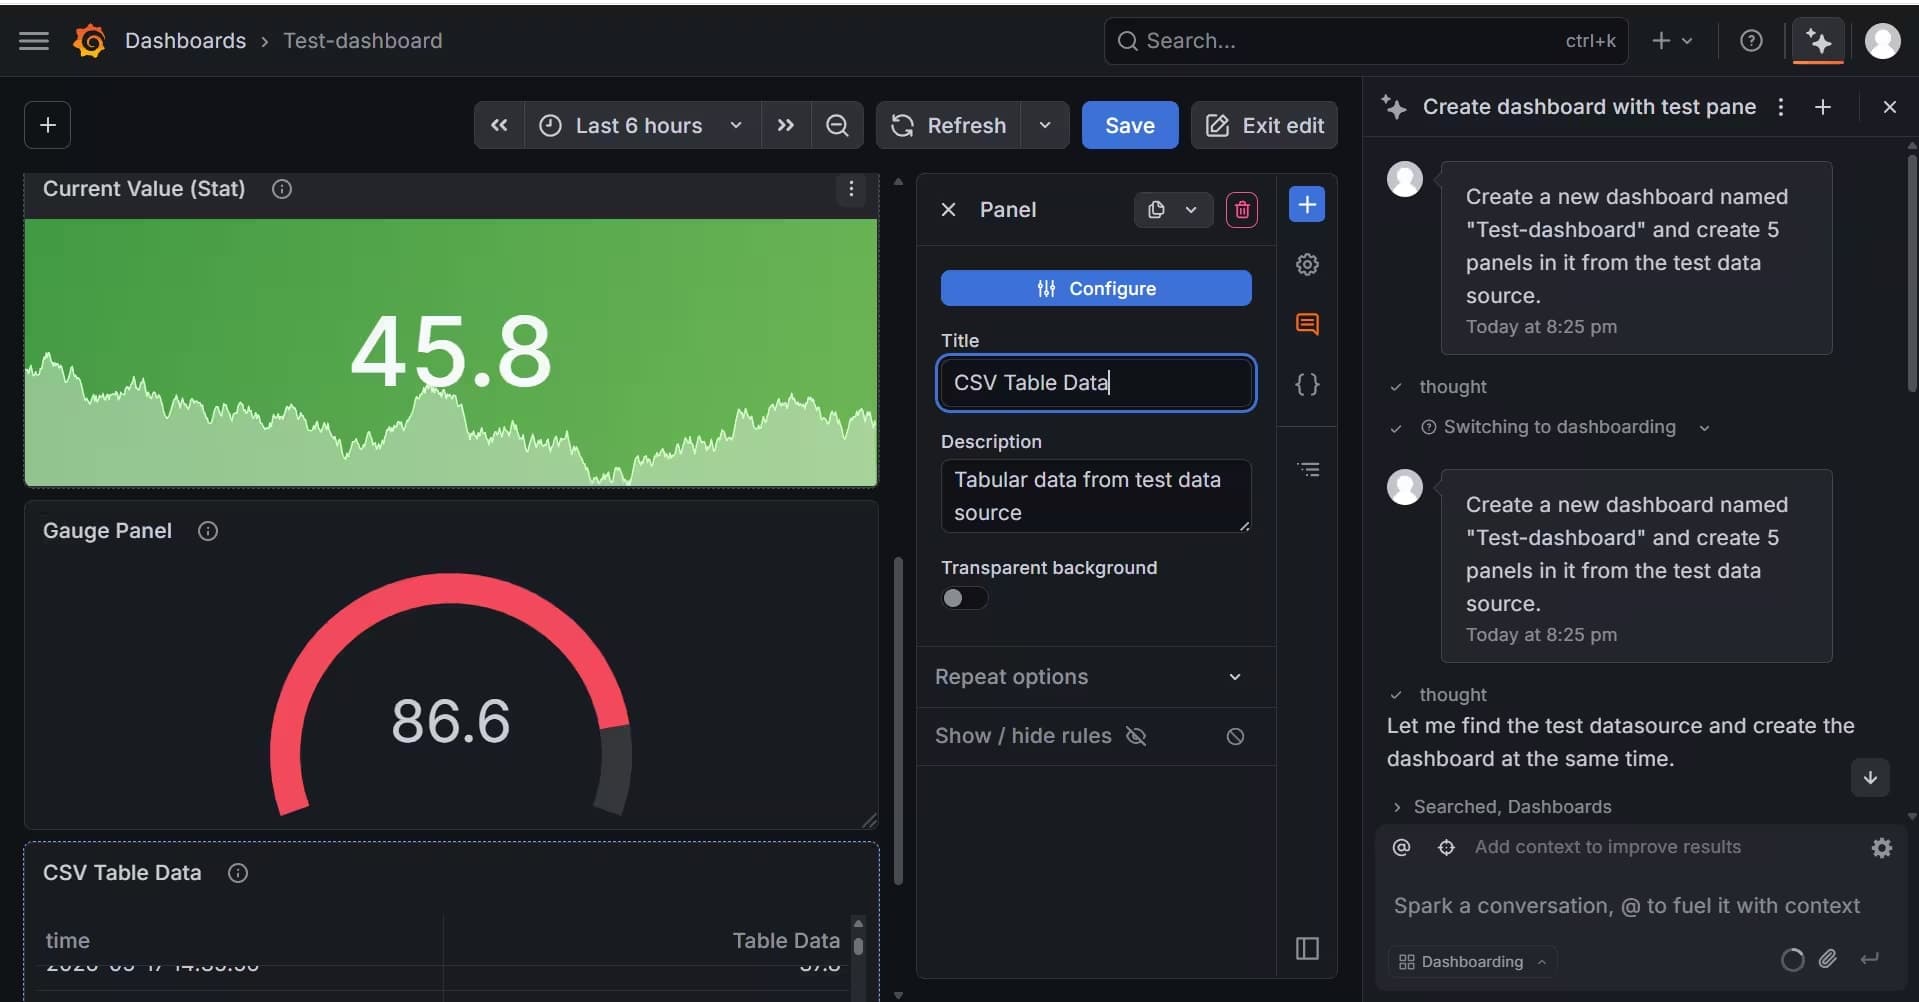Click the CSV Table Data info icon

pos(238,873)
